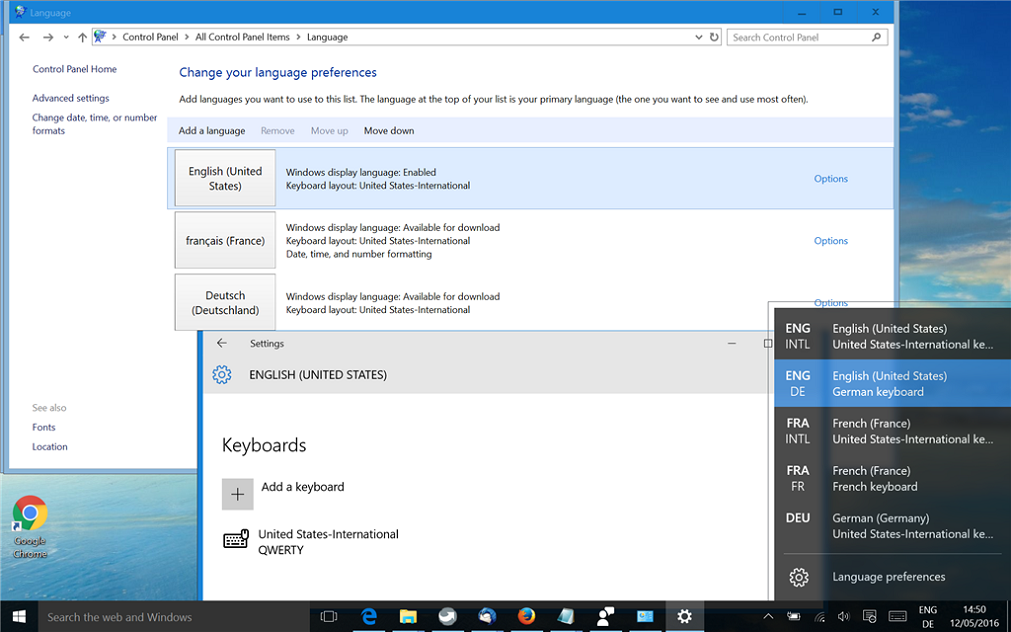Image resolution: width=1011 pixels, height=632 pixels.
Task: Launch Firefox from the taskbar
Action: tap(527, 617)
